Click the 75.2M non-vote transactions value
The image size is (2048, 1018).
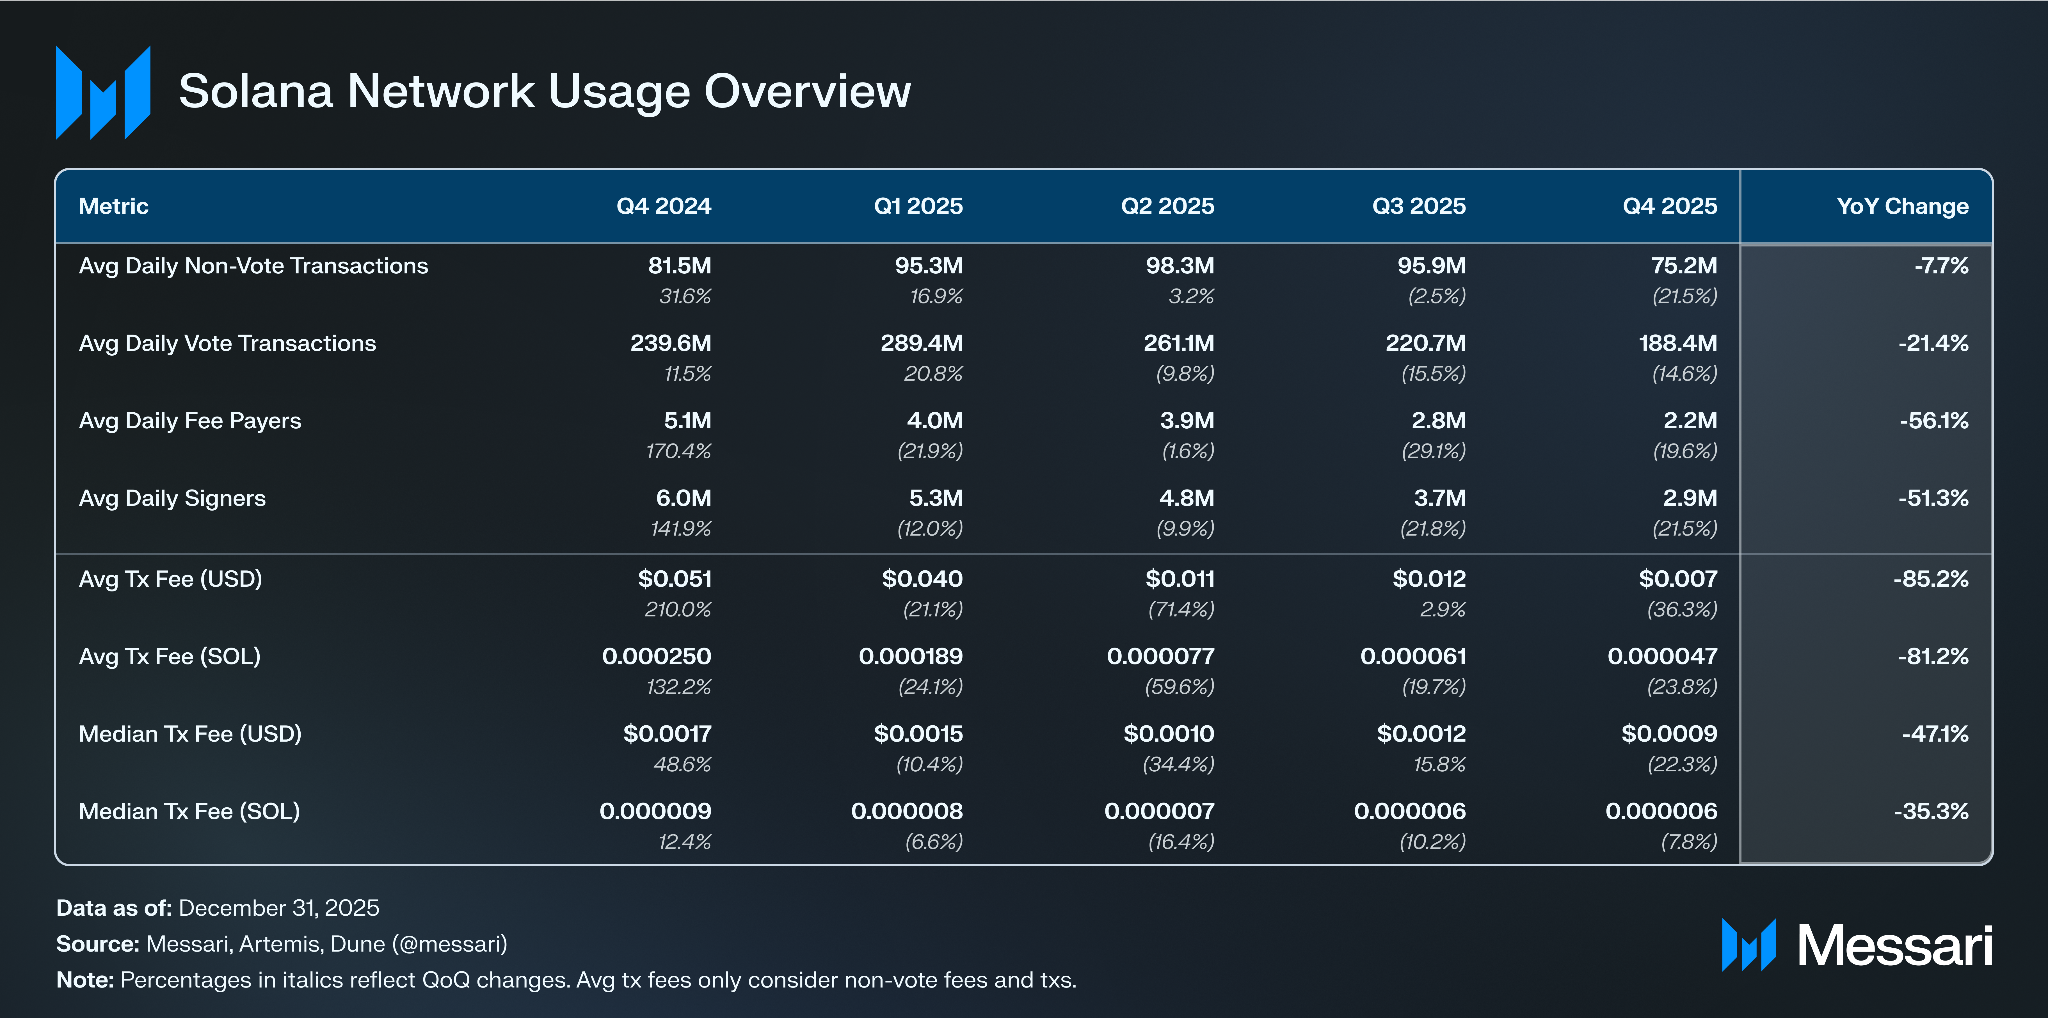1684,266
